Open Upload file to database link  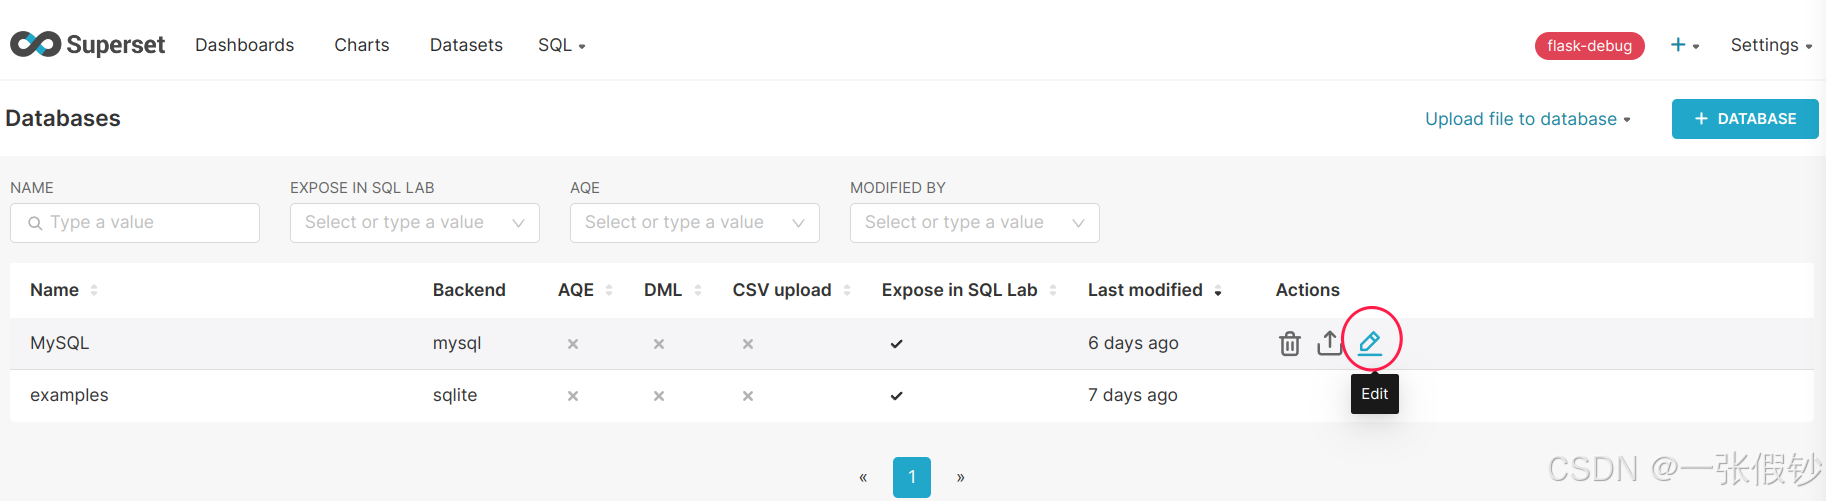coord(1527,119)
